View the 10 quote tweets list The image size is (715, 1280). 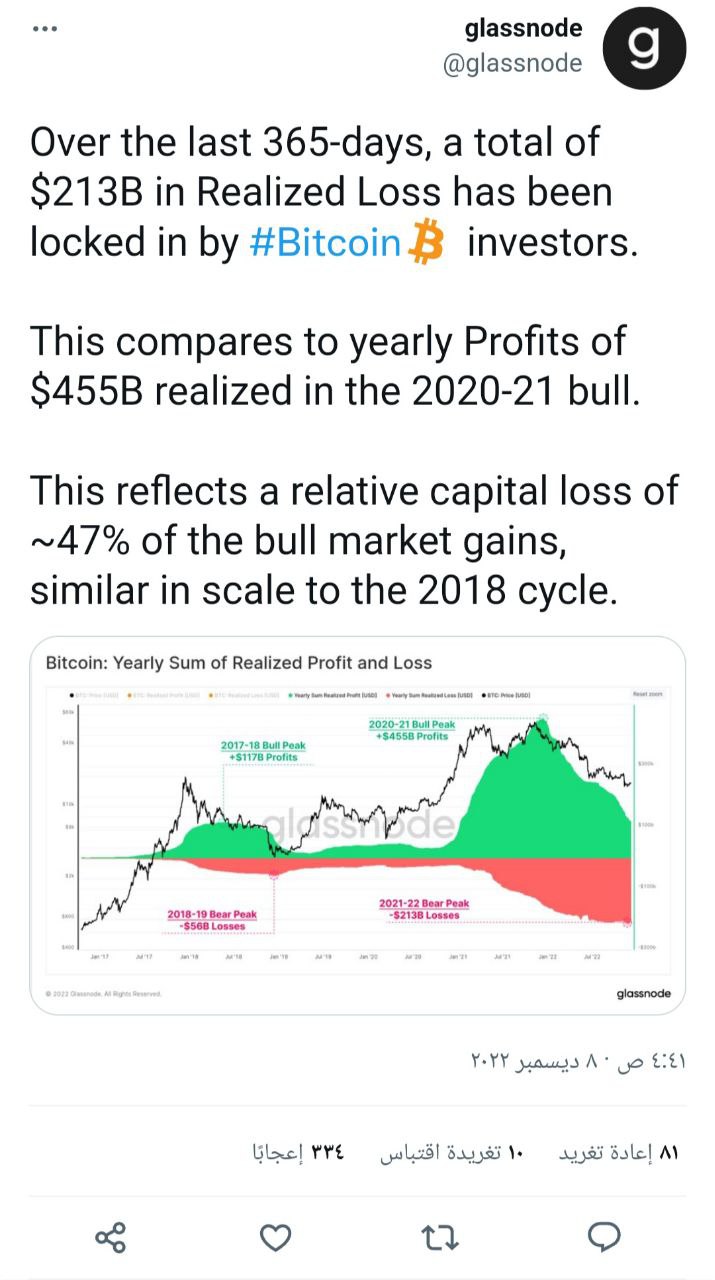(451, 1153)
